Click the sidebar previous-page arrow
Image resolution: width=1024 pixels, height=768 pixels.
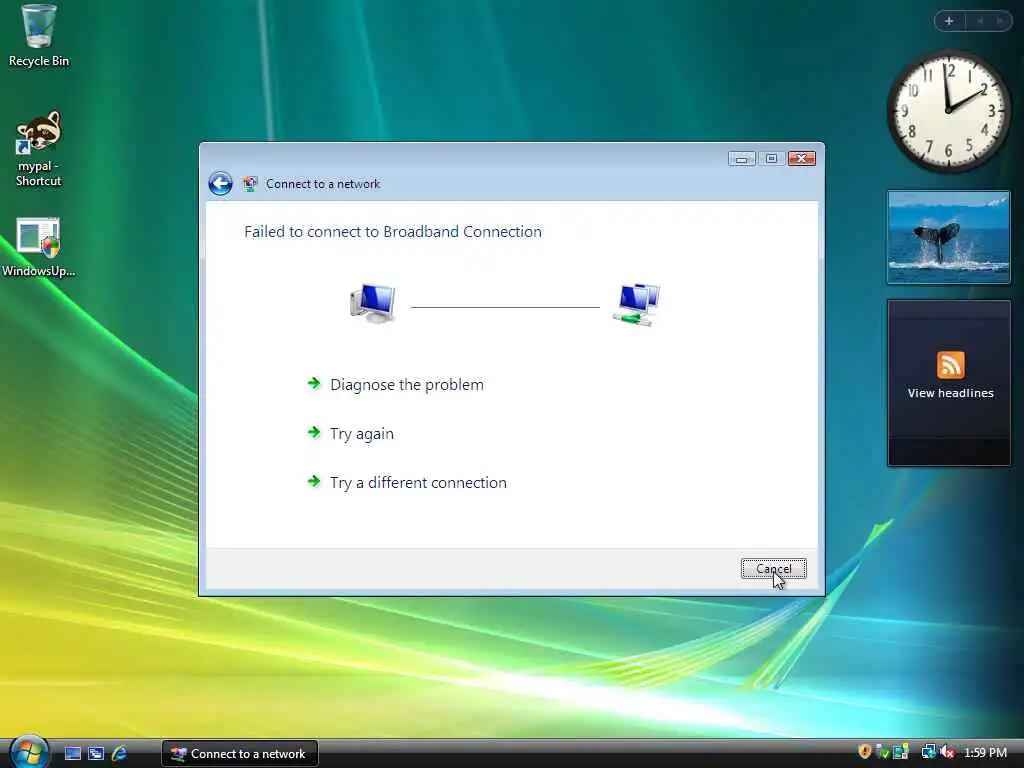pos(980,21)
